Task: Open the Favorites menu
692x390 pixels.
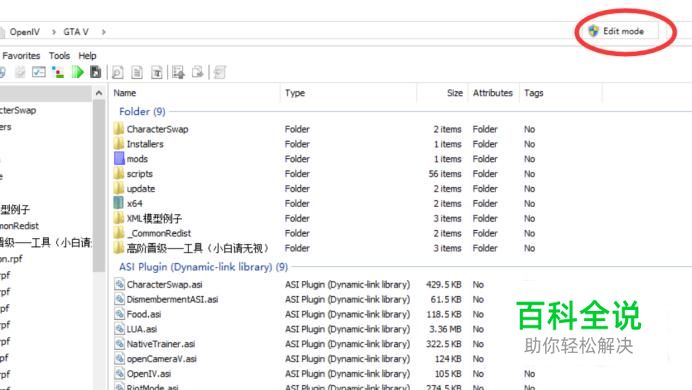Action: click(x=21, y=56)
